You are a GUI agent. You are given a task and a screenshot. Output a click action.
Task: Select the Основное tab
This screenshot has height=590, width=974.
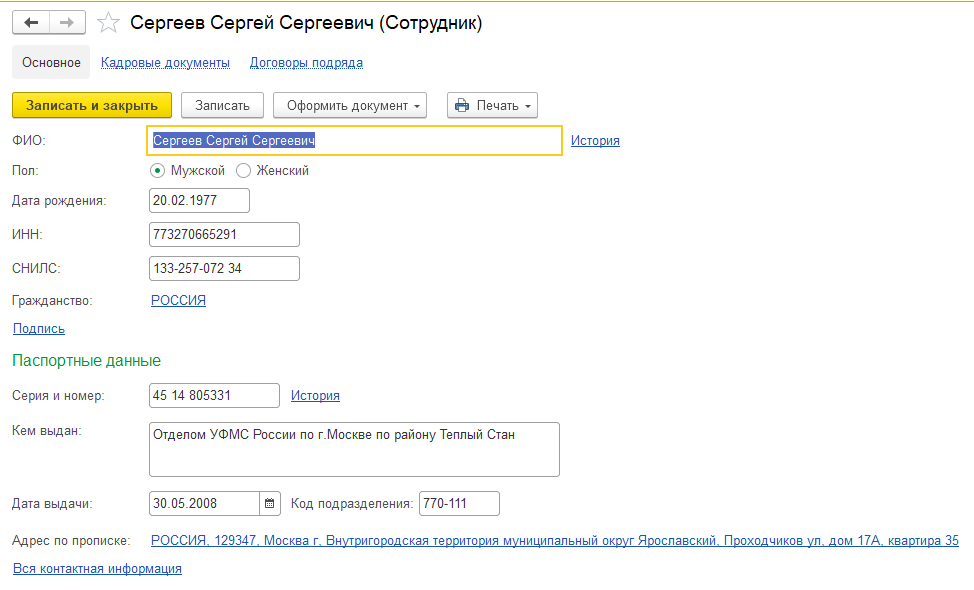[x=51, y=62]
